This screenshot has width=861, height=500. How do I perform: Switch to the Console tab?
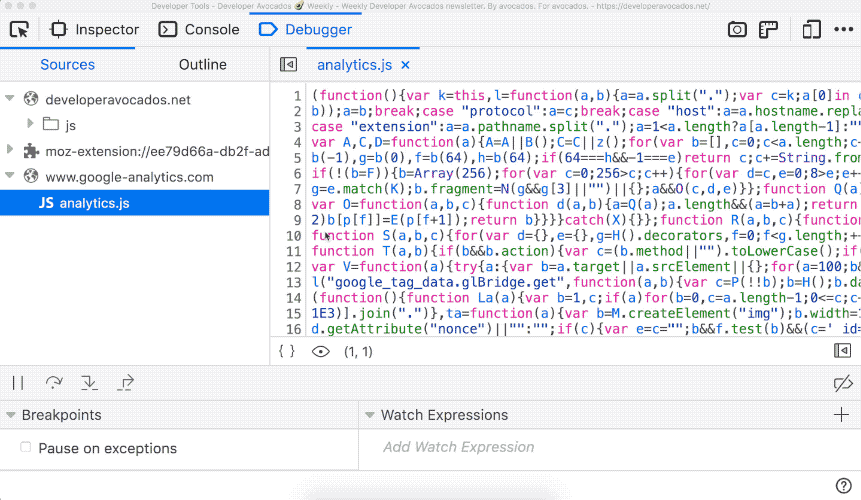[200, 29]
